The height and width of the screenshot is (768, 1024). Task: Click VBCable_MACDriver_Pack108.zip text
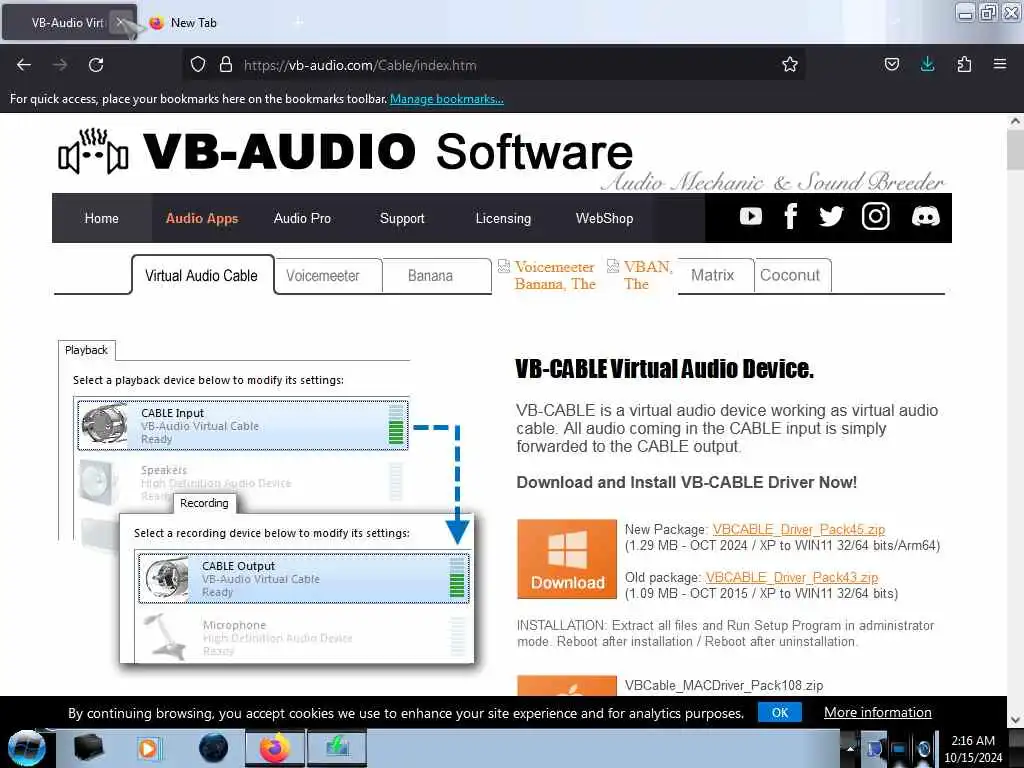pos(724,685)
